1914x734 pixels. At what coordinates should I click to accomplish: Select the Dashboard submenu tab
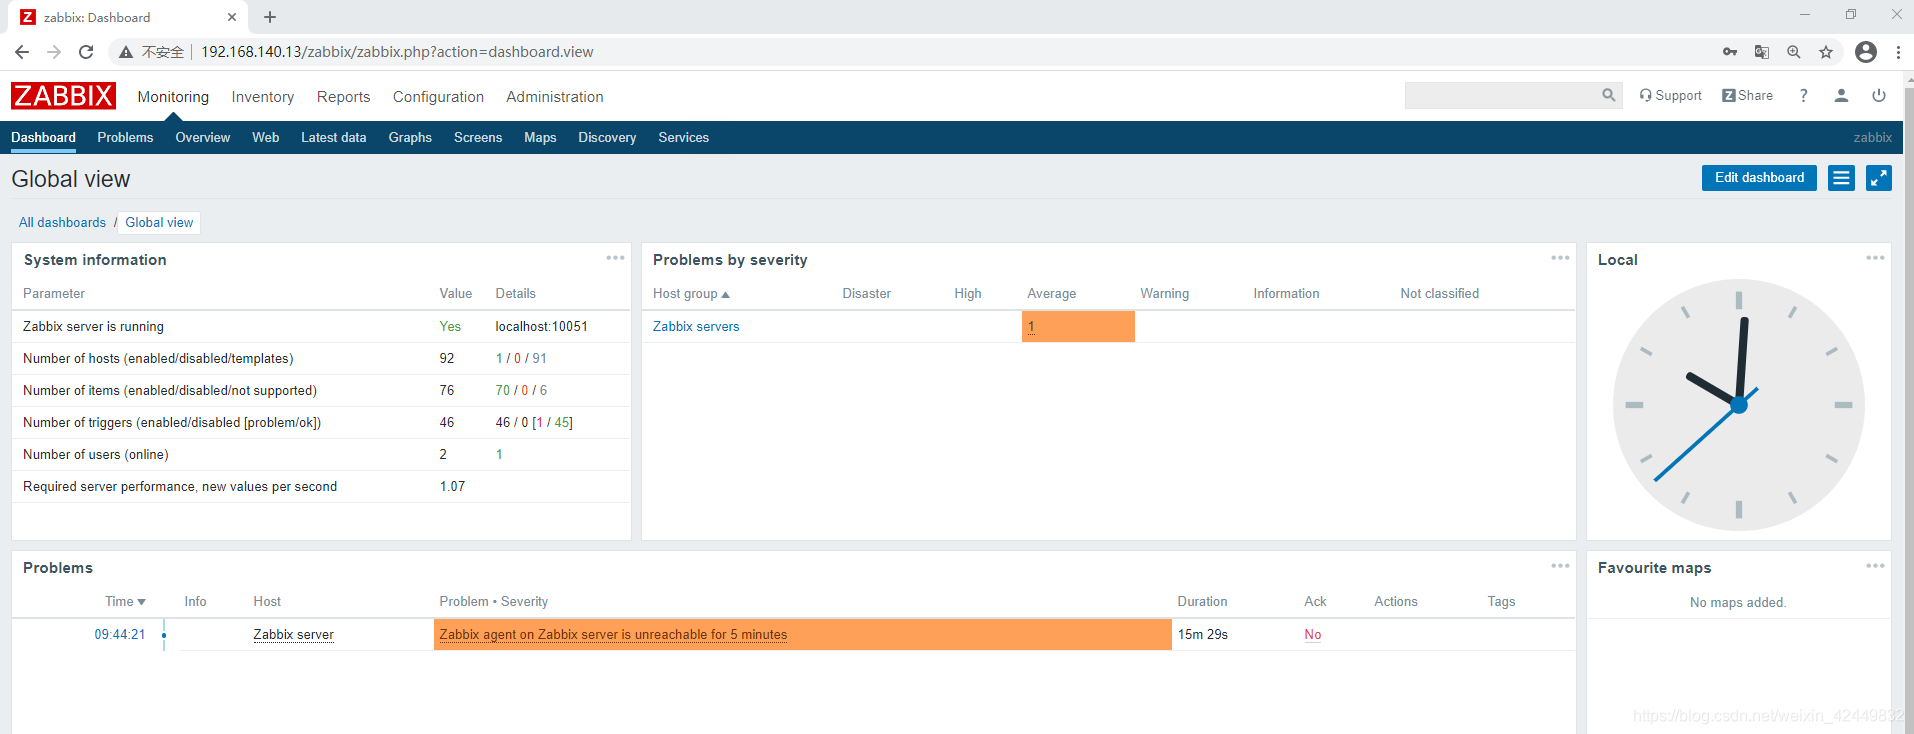click(x=43, y=138)
